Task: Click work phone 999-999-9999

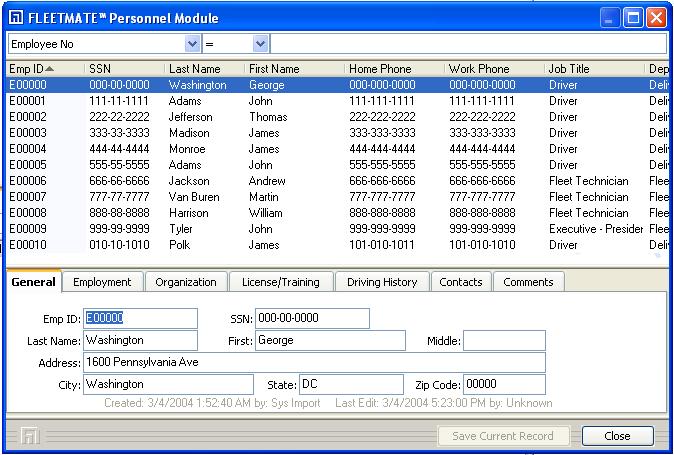Action: [482, 229]
